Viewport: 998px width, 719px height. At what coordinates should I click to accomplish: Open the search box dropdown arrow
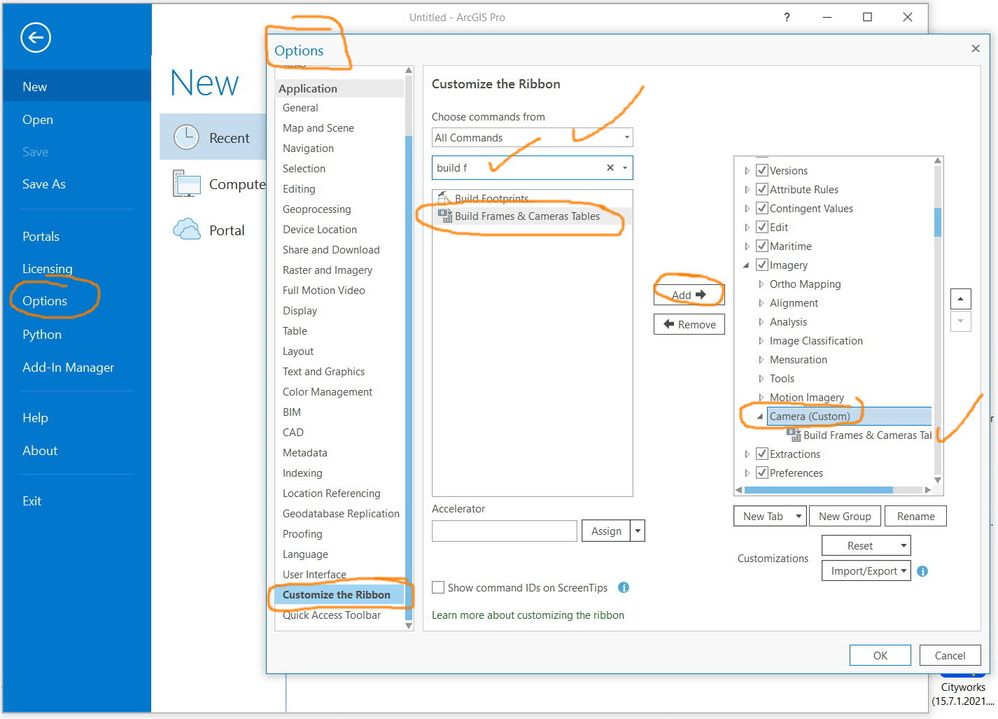pyautogui.click(x=625, y=168)
